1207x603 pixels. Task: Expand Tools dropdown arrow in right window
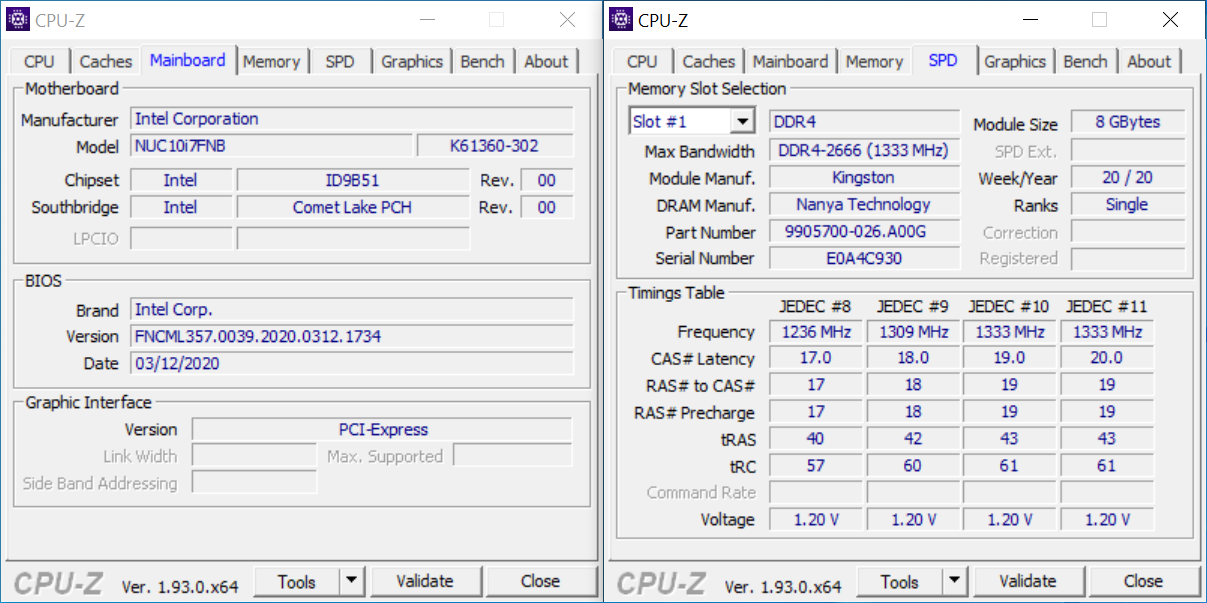click(955, 581)
